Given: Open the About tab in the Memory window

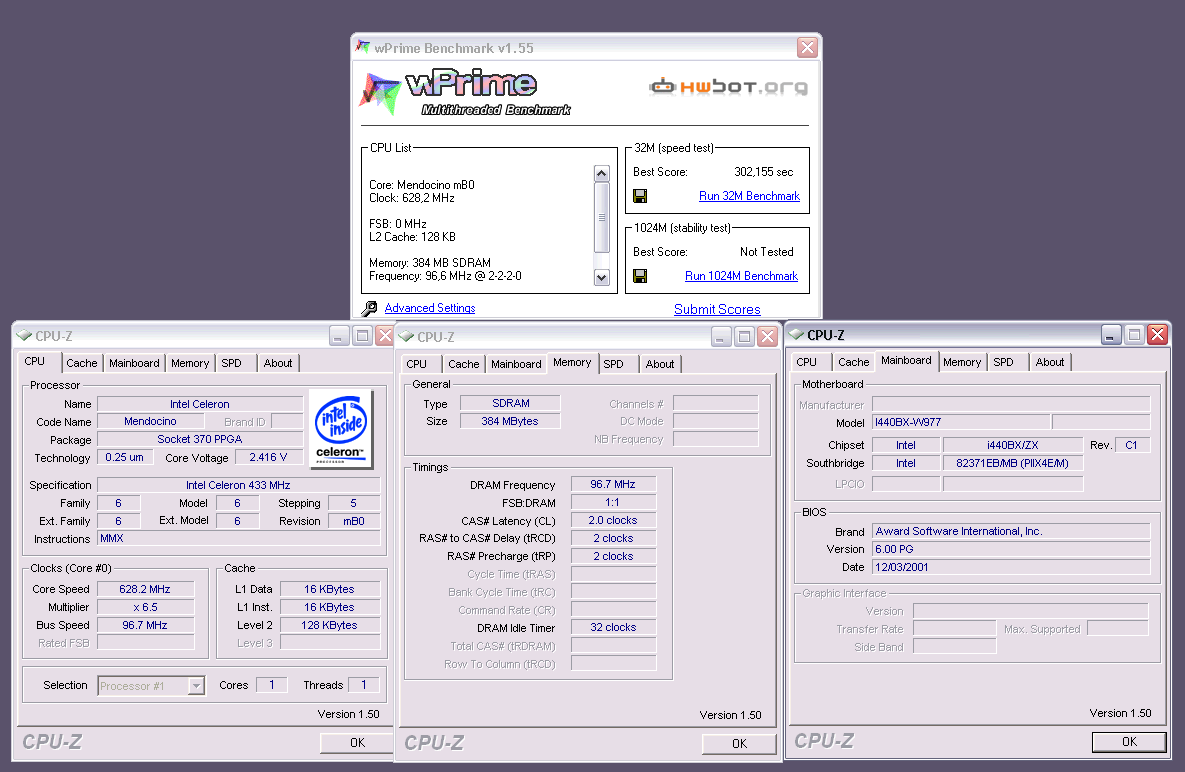Looking at the screenshot, I should click(x=660, y=364).
